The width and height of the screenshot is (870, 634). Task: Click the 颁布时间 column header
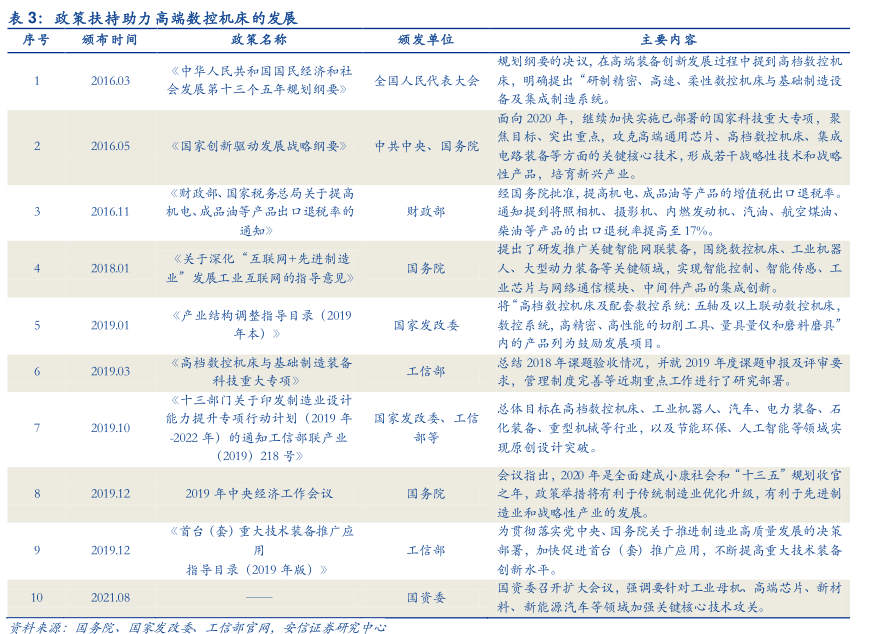(x=110, y=39)
